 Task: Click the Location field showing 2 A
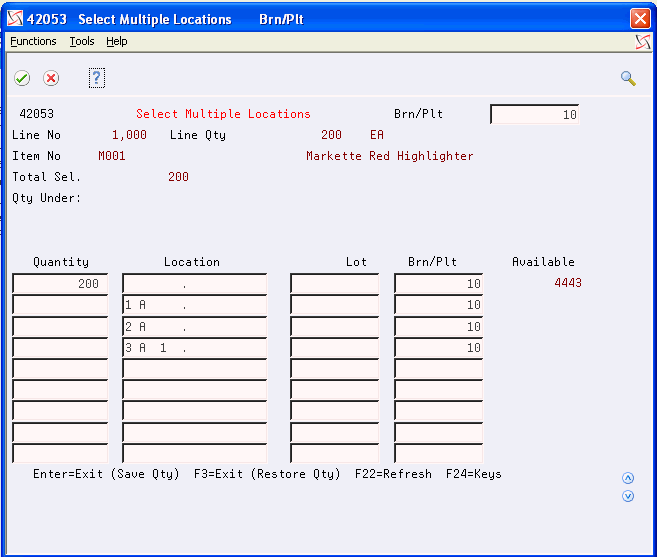click(194, 326)
